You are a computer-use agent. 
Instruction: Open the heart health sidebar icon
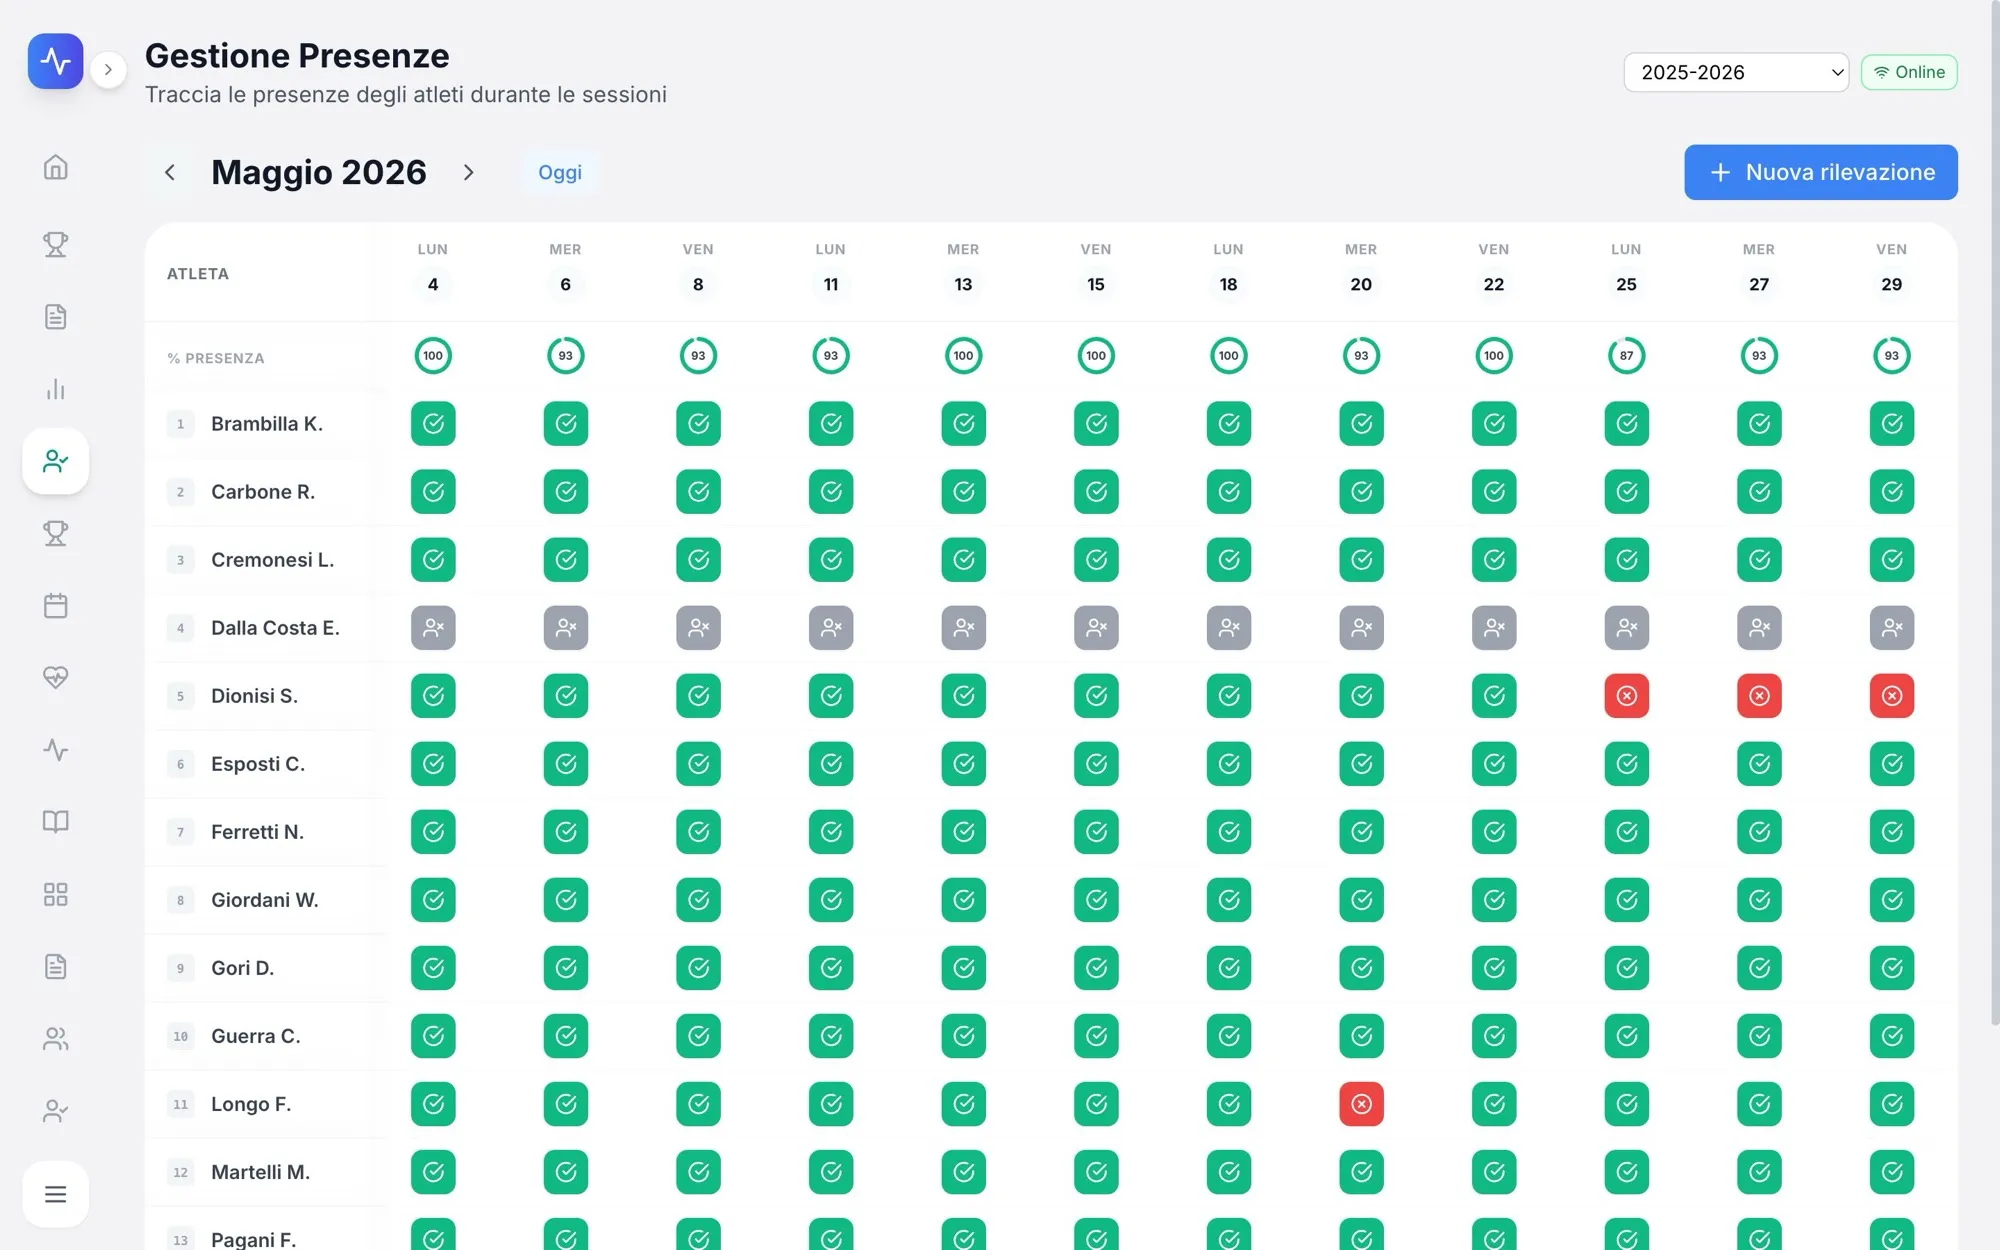pos(56,678)
